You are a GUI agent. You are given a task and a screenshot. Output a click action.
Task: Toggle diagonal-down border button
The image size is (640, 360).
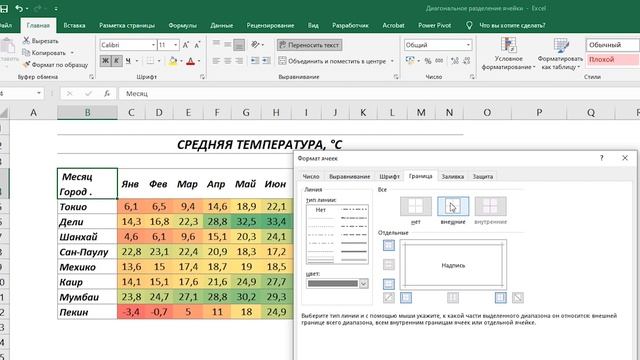pos(518,298)
